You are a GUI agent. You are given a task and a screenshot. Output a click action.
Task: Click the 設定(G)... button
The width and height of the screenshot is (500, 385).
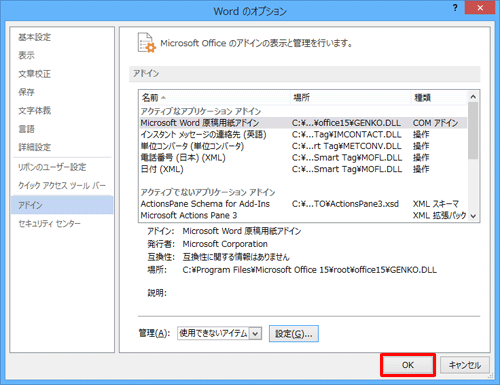pyautogui.click(x=294, y=334)
